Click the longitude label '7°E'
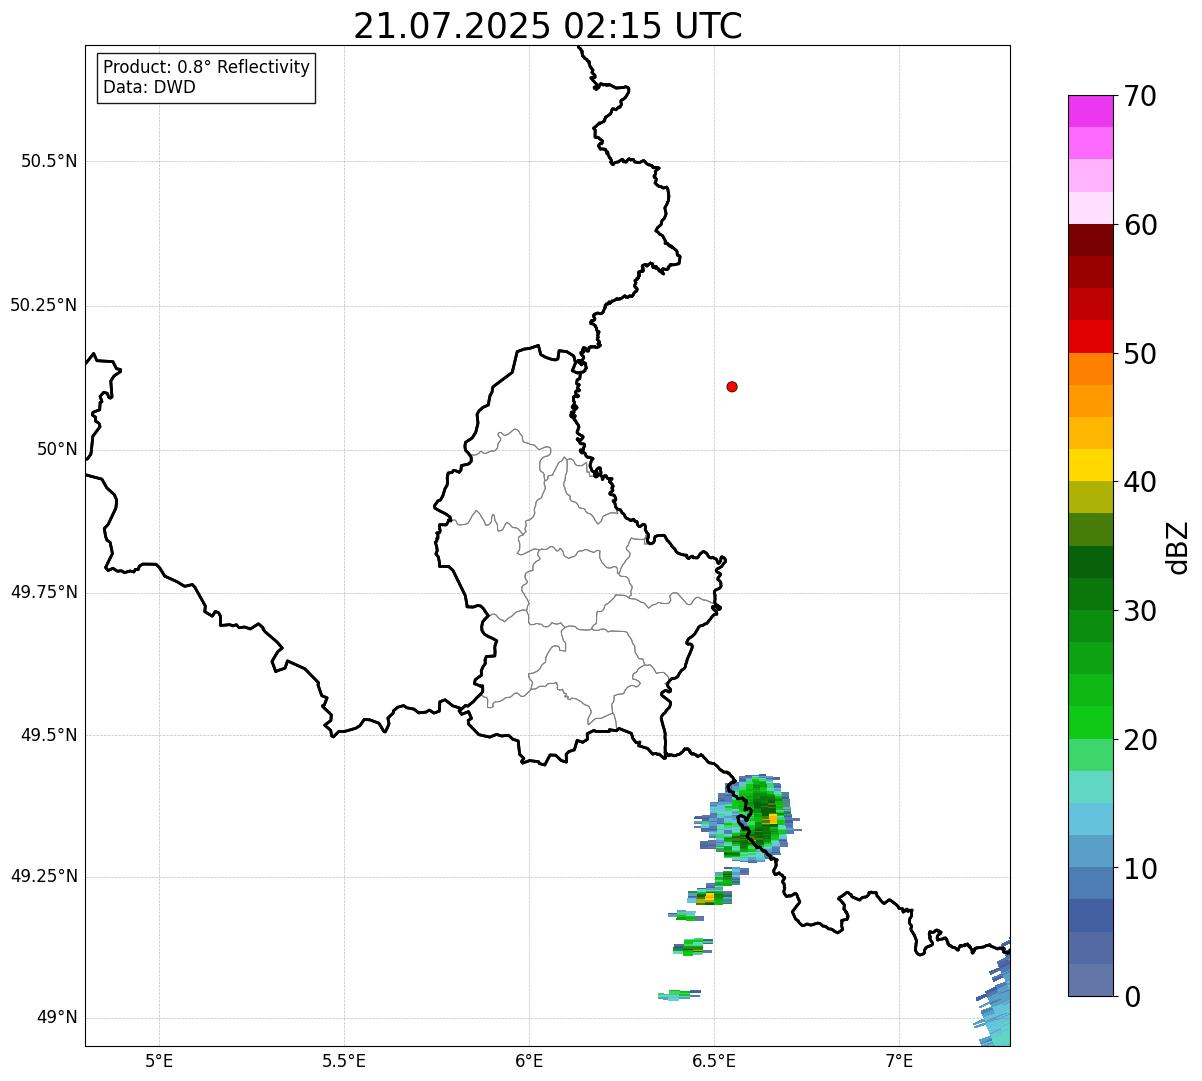 tap(899, 1060)
